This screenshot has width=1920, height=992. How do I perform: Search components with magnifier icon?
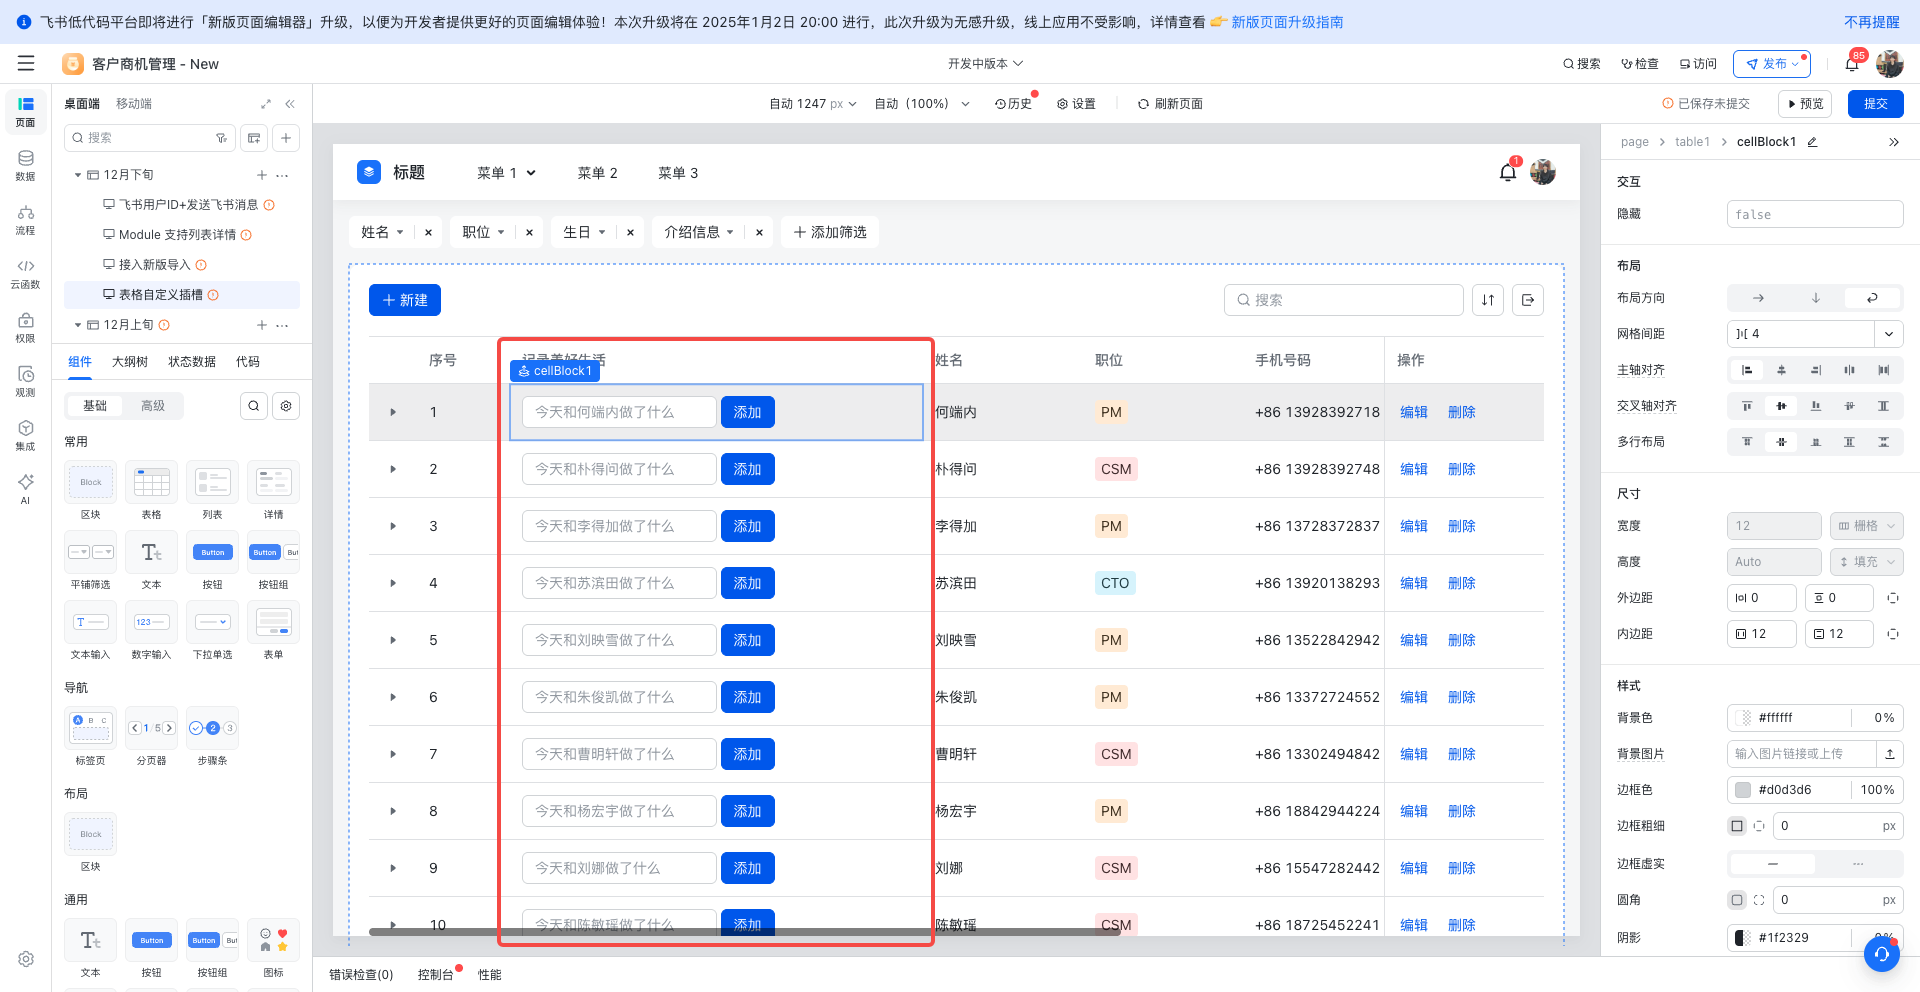point(254,406)
